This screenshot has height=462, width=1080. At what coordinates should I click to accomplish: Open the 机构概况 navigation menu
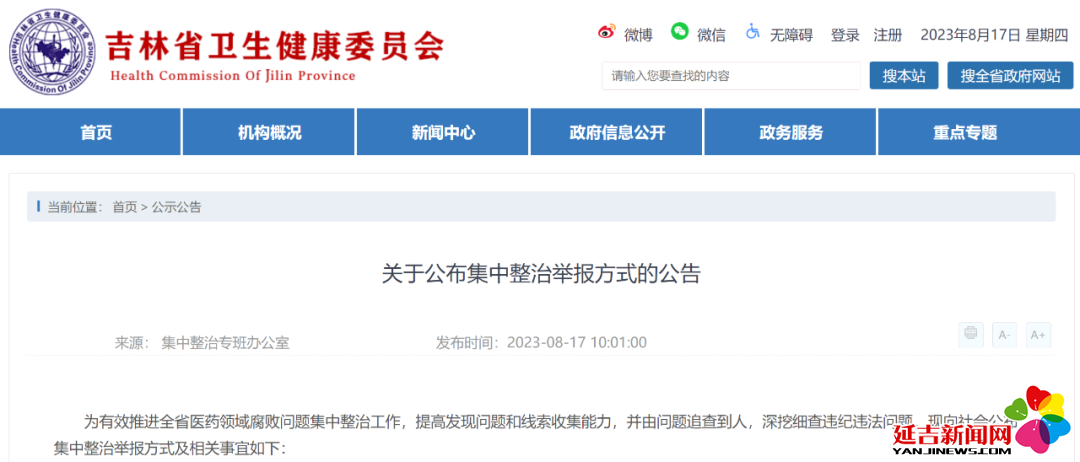click(x=269, y=133)
